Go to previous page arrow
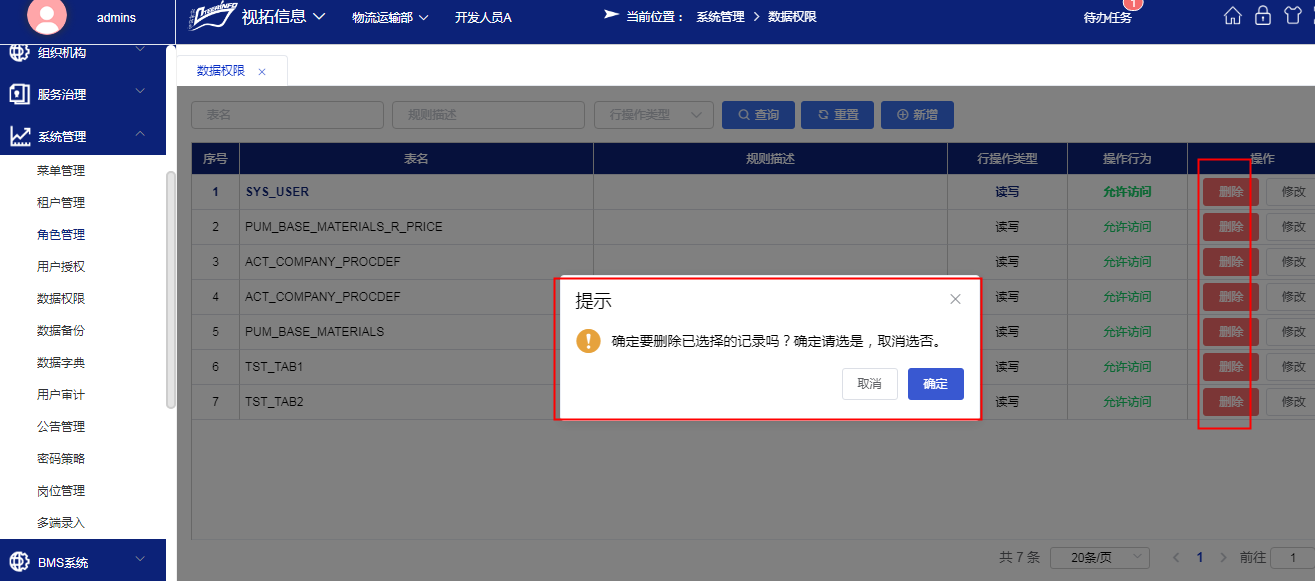The image size is (1315, 581). point(1176,557)
